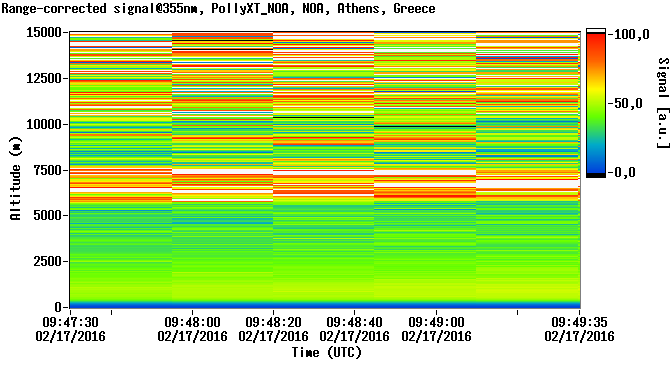Select the 09:47:30 time tick label
672x378 pixels.
pyautogui.click(x=70, y=322)
